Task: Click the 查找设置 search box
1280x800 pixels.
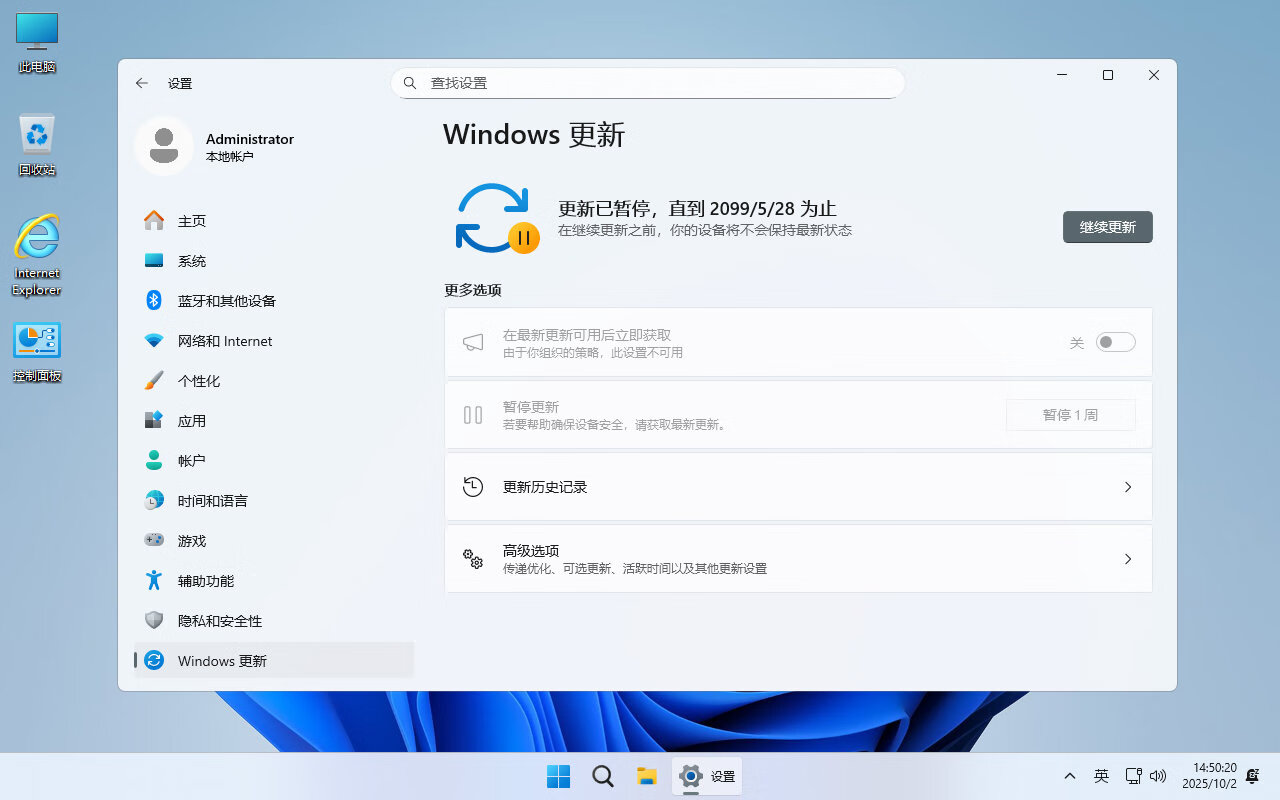Action: pyautogui.click(x=647, y=83)
